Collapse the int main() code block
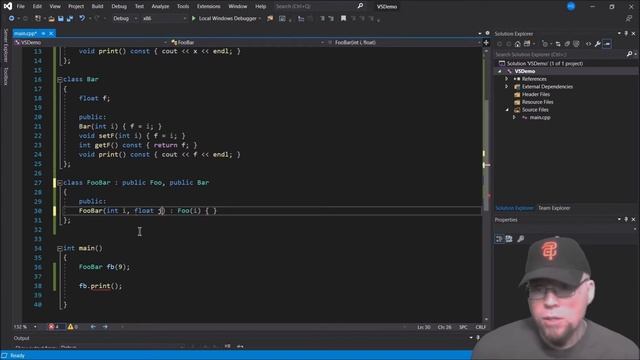 pyautogui.click(x=60, y=248)
